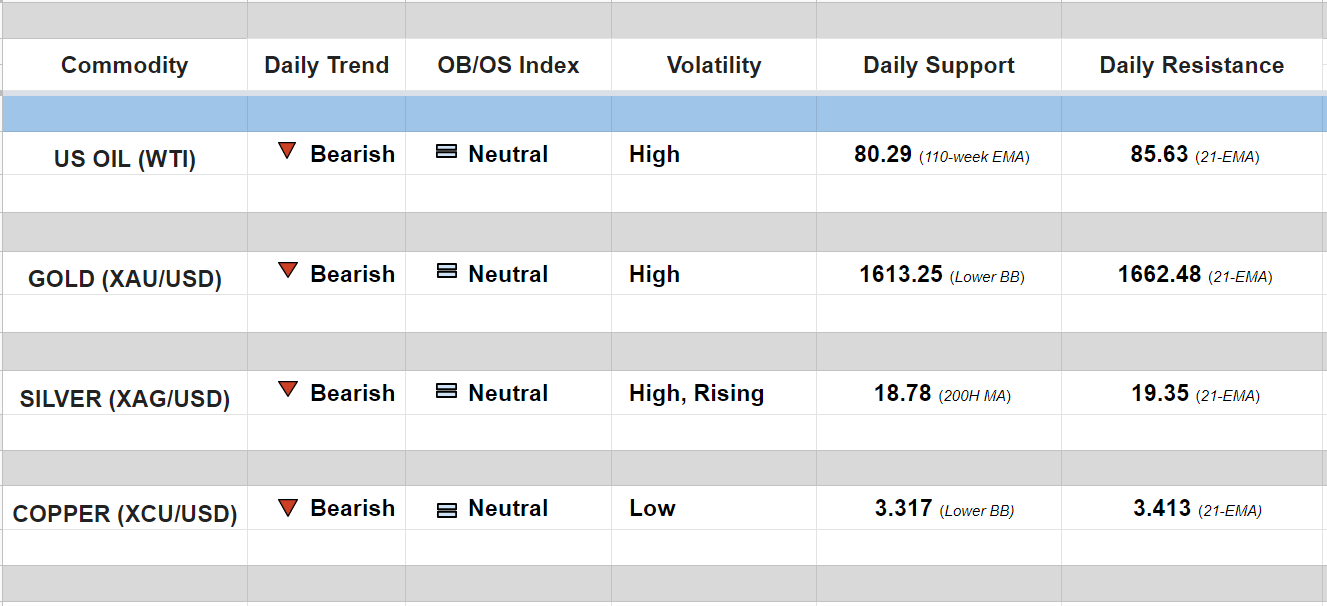The width and height of the screenshot is (1327, 606).
Task: Click the Daily Resistance header cell
Action: 1191,65
